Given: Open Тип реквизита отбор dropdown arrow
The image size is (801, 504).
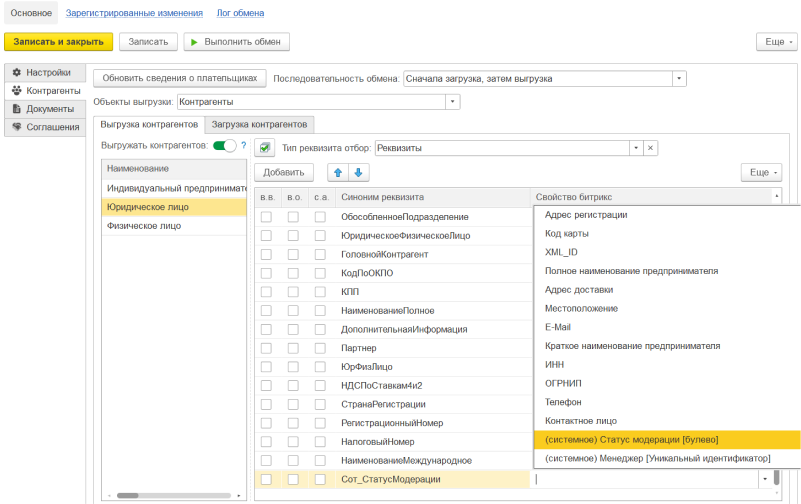Looking at the screenshot, I should point(636,148).
